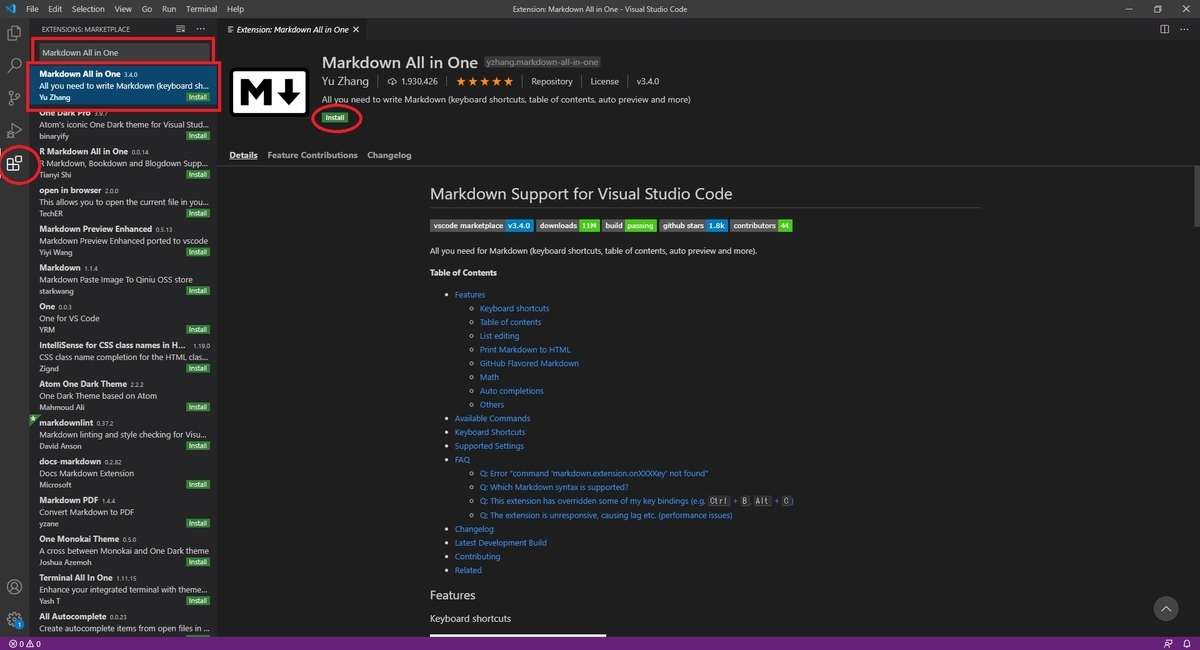Click the Features link in table of contents
Viewport: 1200px width, 650px height.
tap(470, 295)
